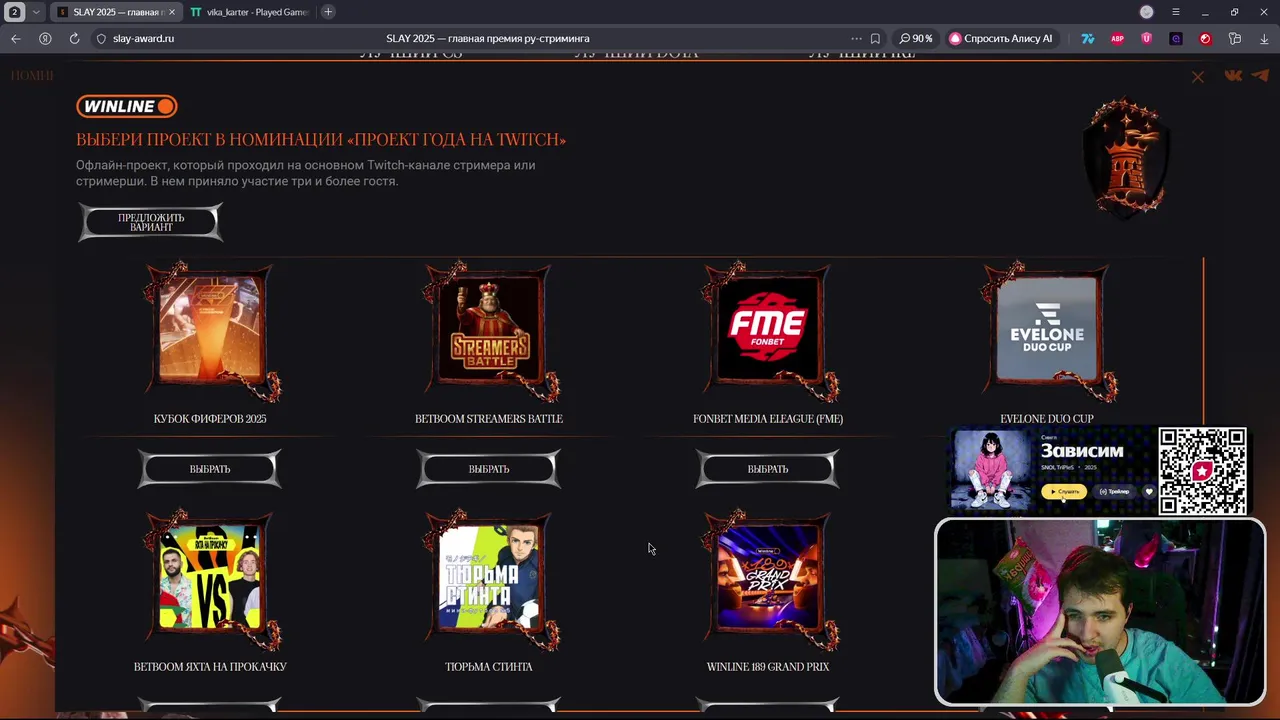Screen dimensions: 1280x720
Task: Expand the tab list chevron
Action: pos(36,12)
